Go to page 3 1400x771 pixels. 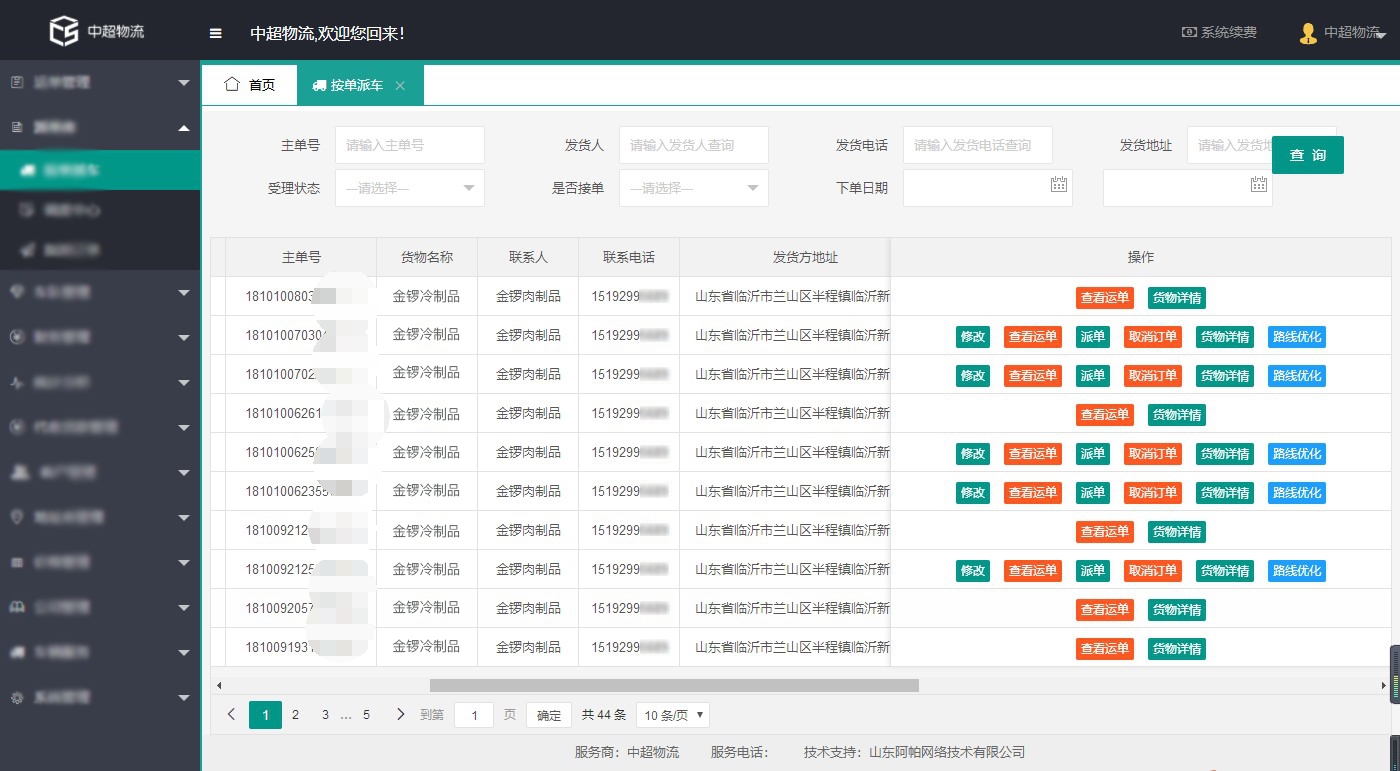point(325,715)
